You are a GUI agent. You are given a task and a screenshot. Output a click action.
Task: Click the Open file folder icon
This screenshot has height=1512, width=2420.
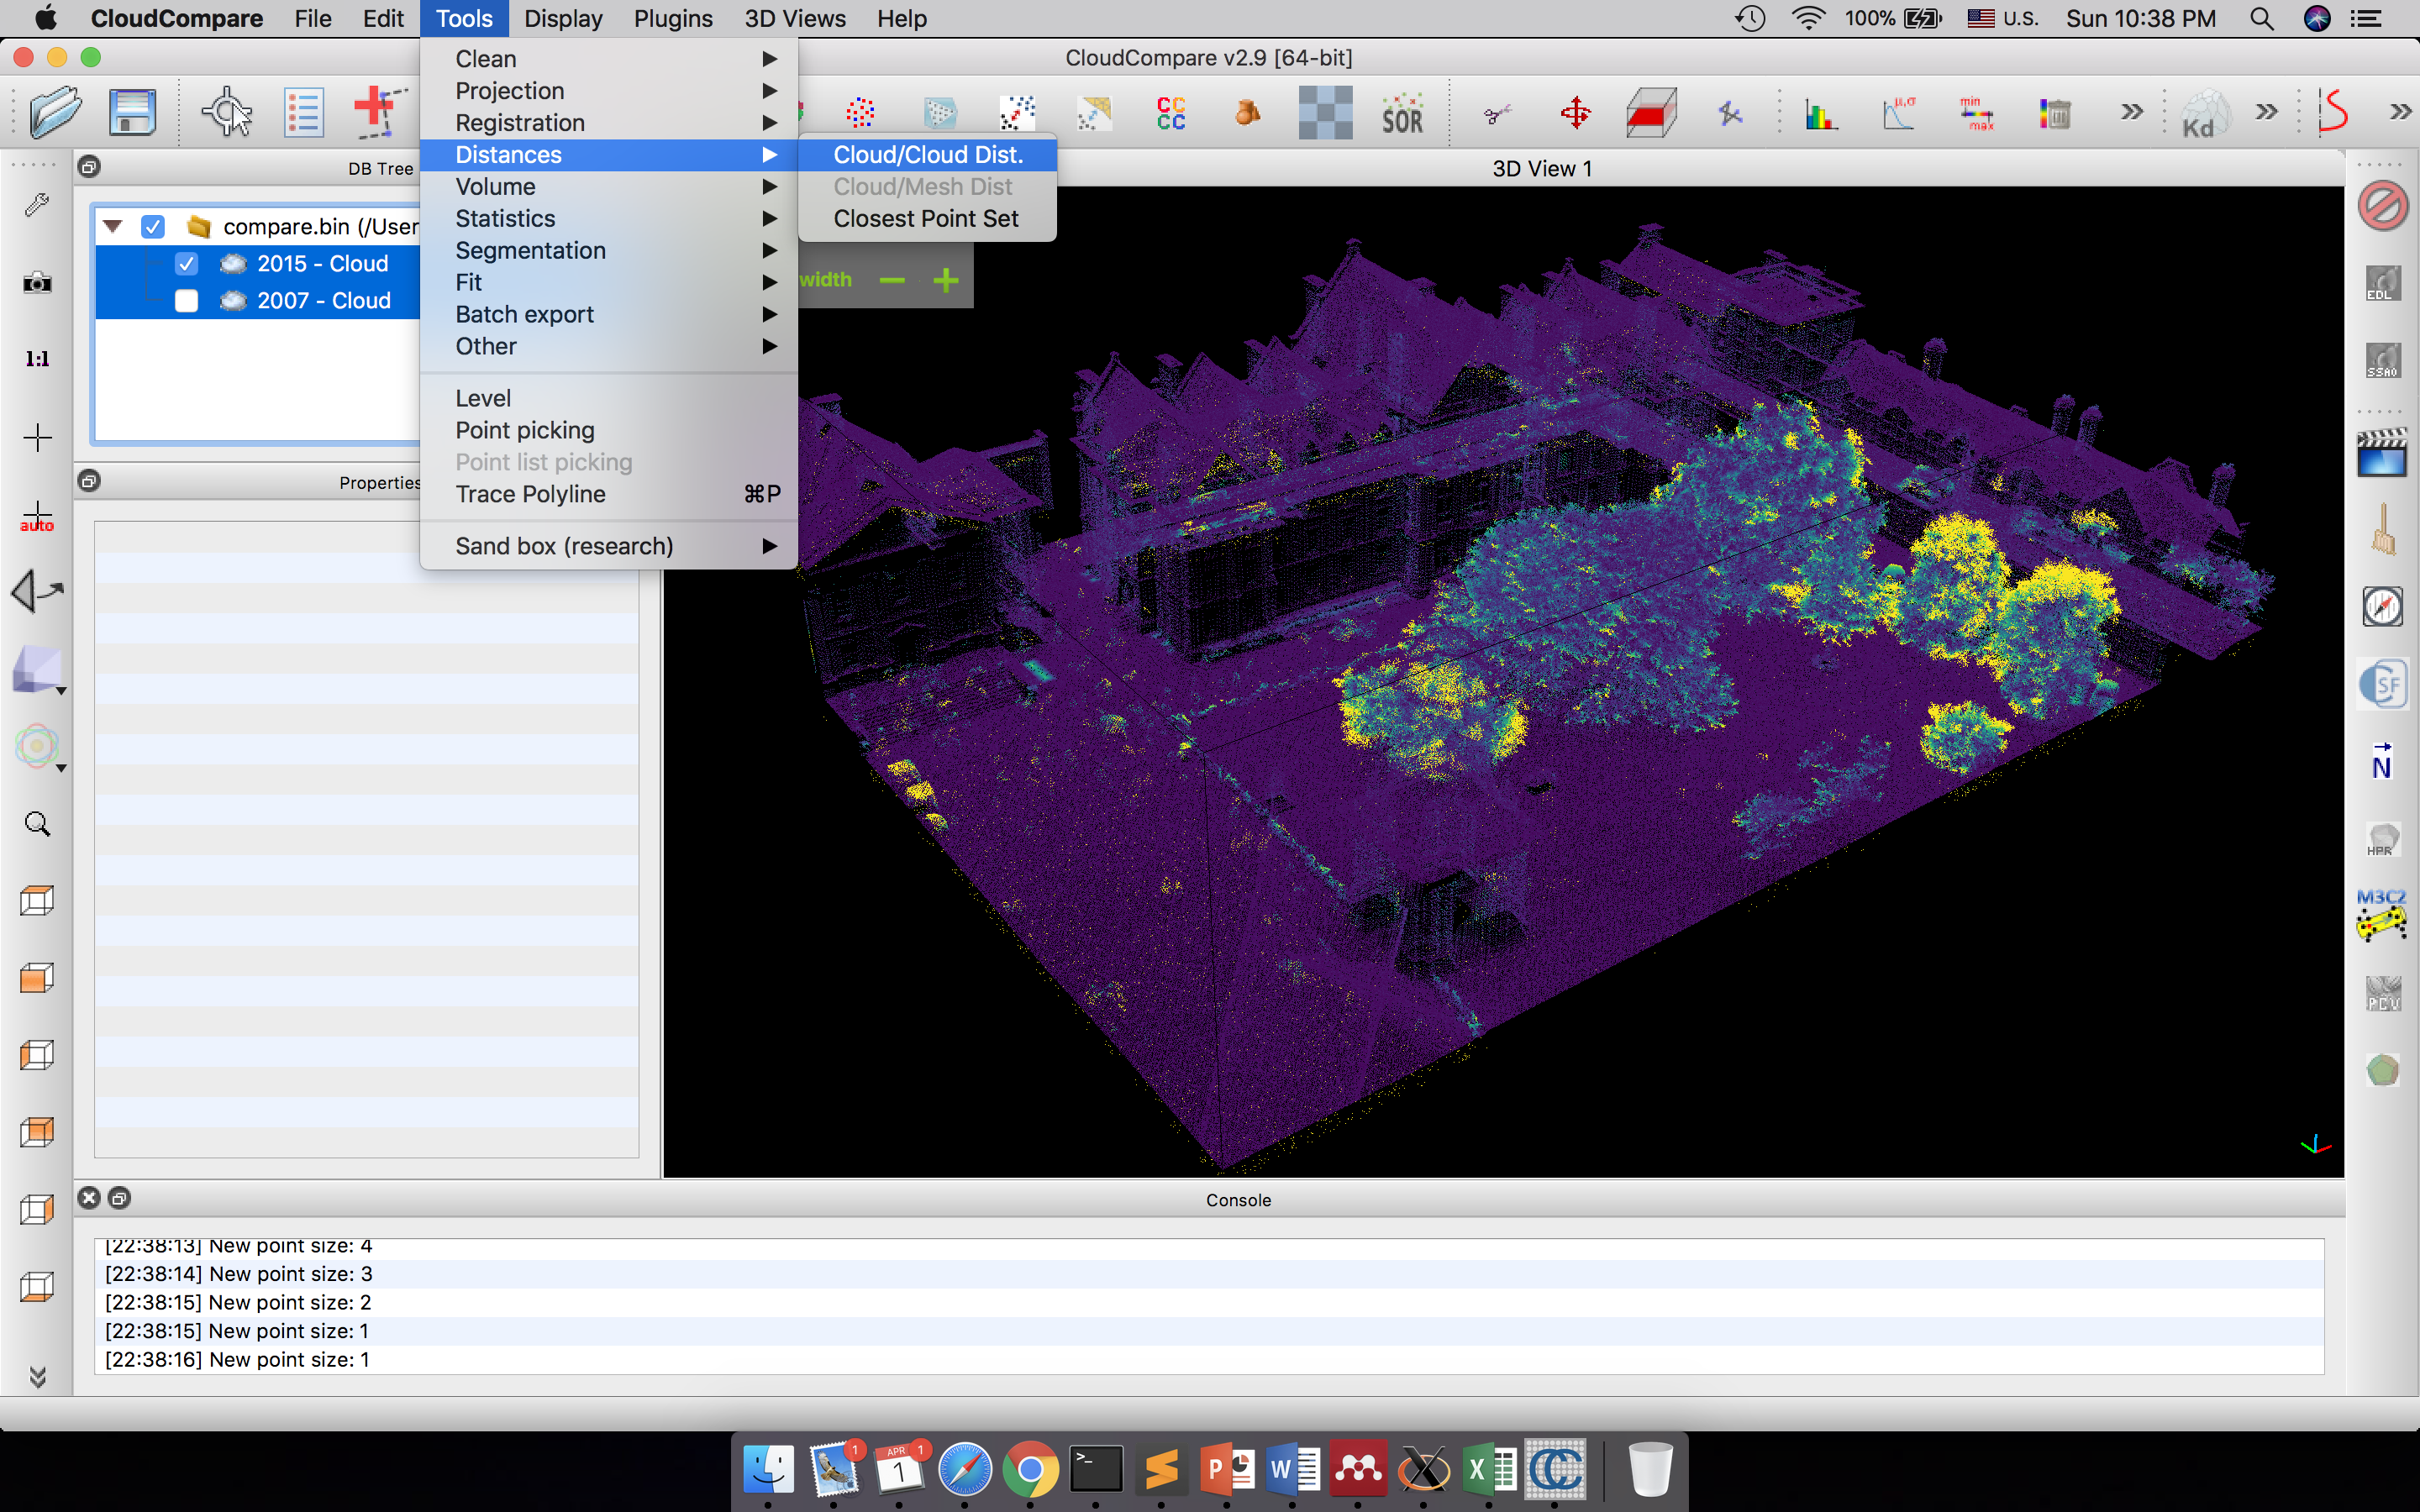[55, 112]
